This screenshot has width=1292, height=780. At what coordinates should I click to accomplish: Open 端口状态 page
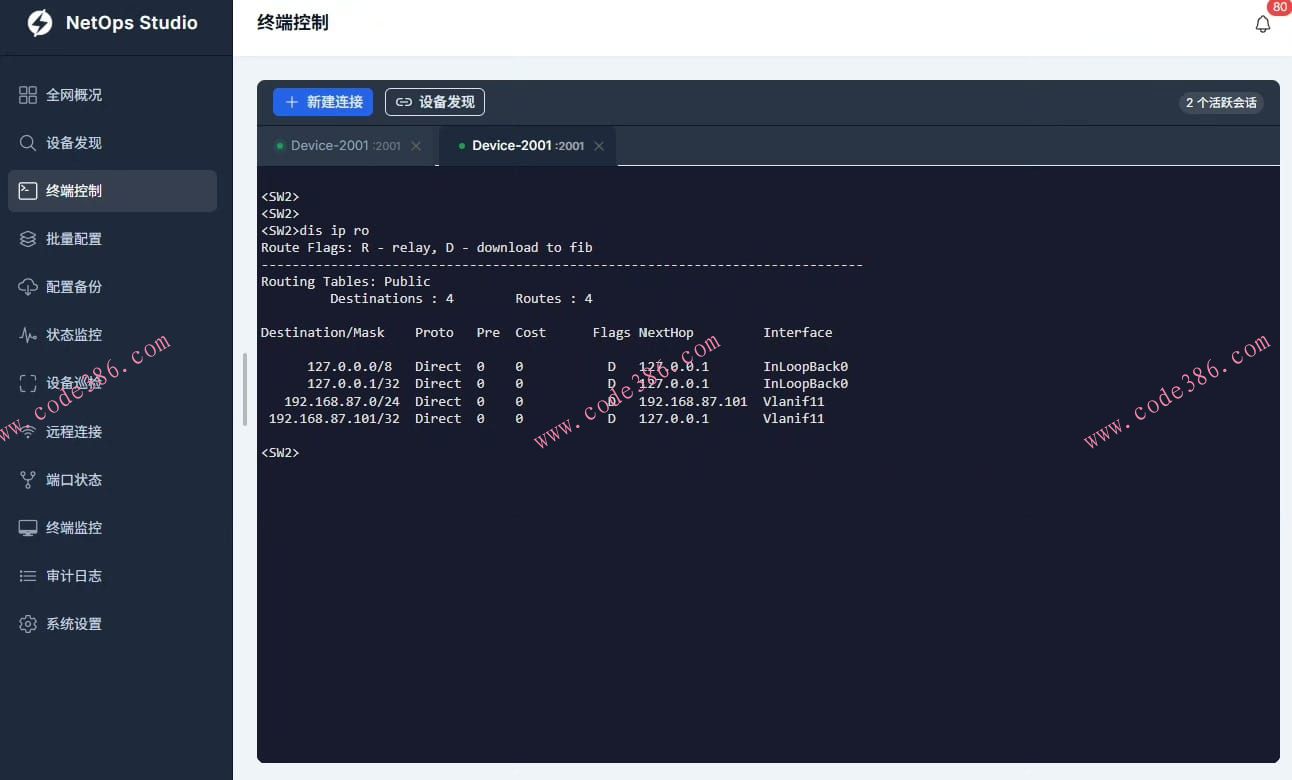pyautogui.click(x=112, y=480)
